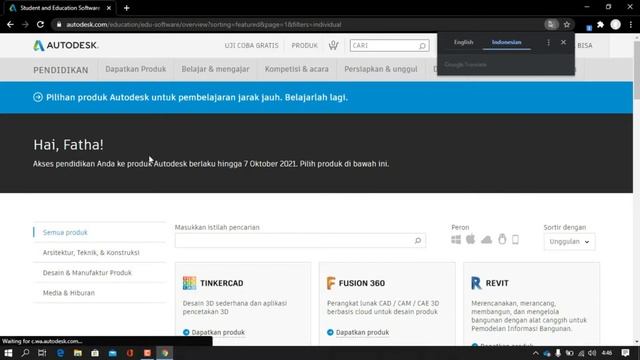Open the Dapatkan Produk menu
The height and width of the screenshot is (360, 640).
[136, 69]
